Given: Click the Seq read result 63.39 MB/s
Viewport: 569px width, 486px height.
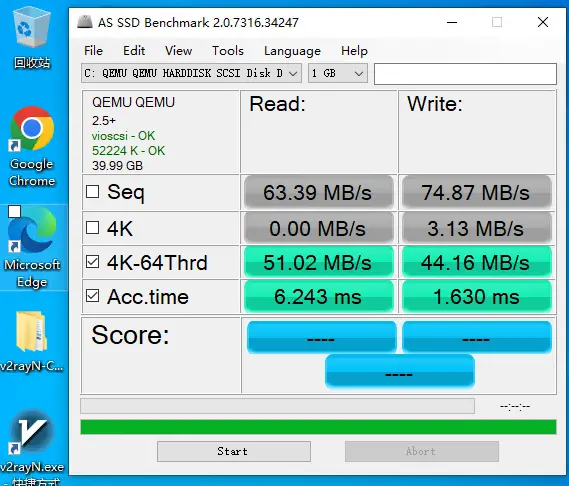Looking at the screenshot, I should pos(318,192).
